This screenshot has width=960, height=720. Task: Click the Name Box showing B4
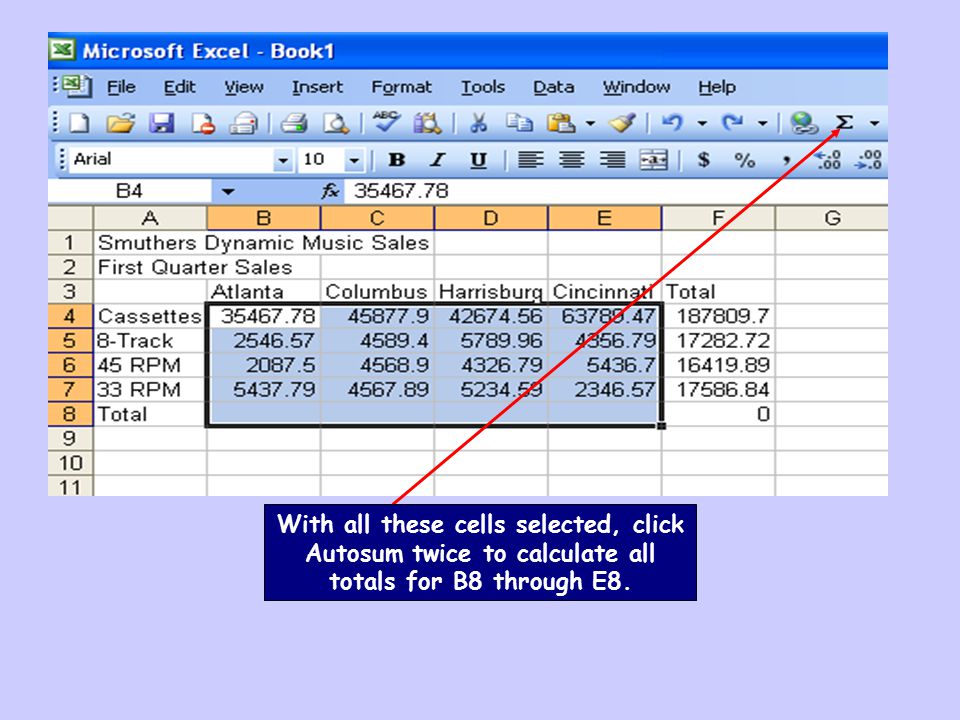[130, 192]
